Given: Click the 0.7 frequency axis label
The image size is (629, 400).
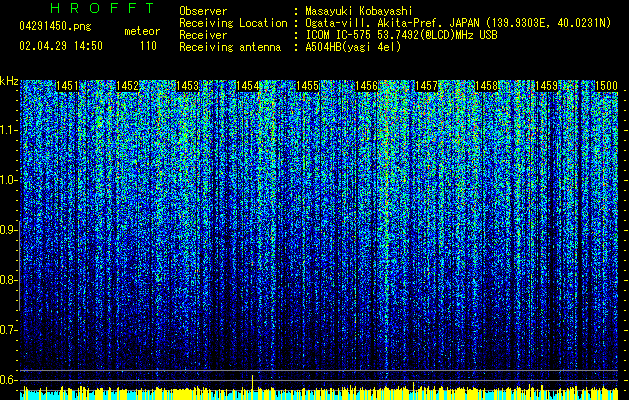Looking at the screenshot, I should (9, 331).
